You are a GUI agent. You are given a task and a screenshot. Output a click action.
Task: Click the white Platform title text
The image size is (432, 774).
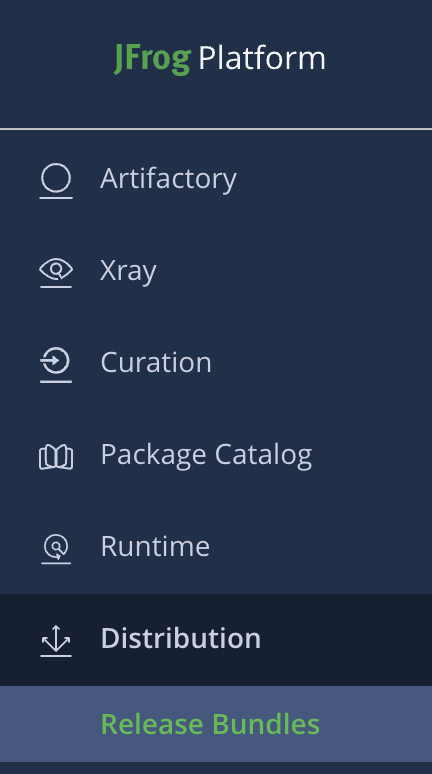pyautogui.click(x=262, y=59)
